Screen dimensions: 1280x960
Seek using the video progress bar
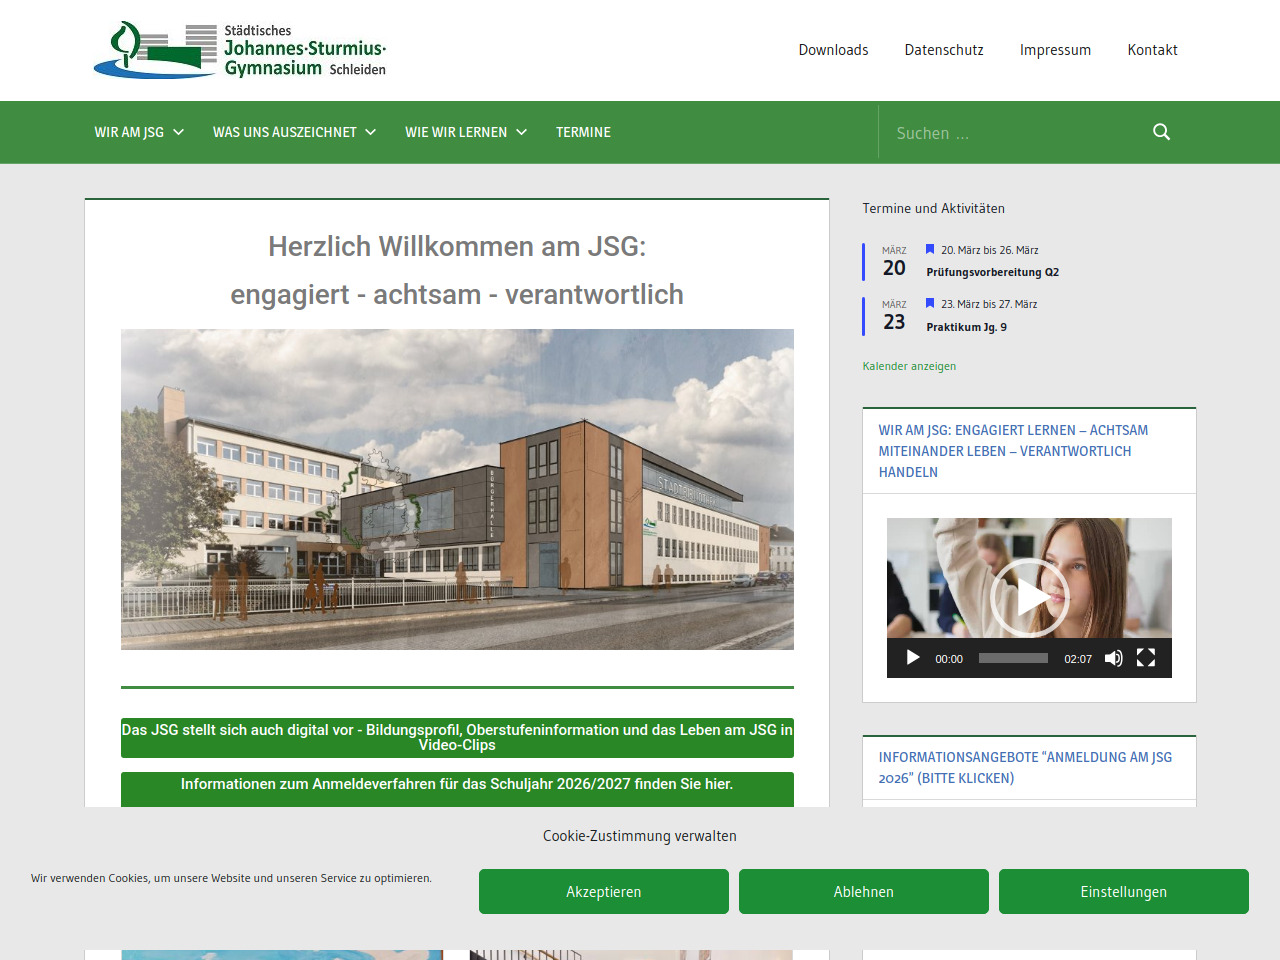(1013, 658)
